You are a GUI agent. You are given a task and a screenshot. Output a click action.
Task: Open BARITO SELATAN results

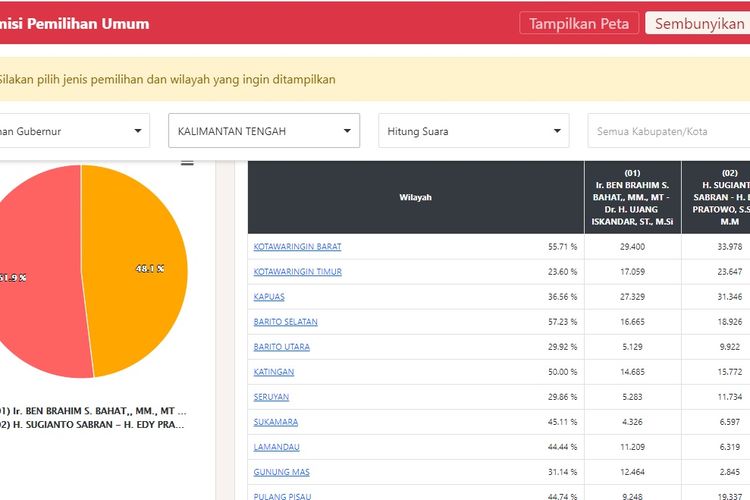[285, 322]
